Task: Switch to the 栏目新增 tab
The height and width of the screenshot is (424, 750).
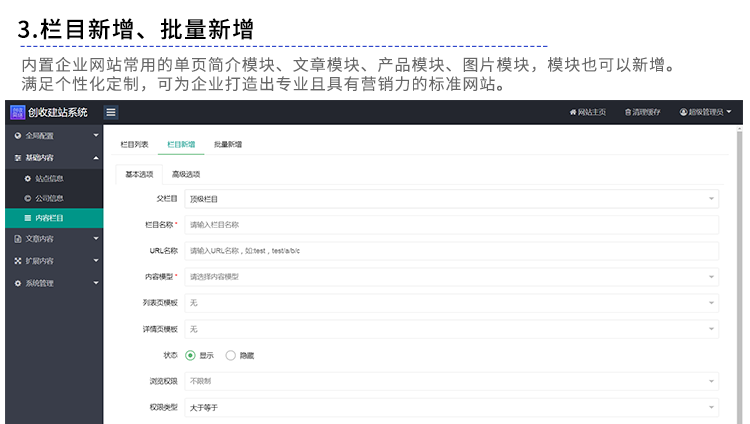Action: tap(181, 144)
